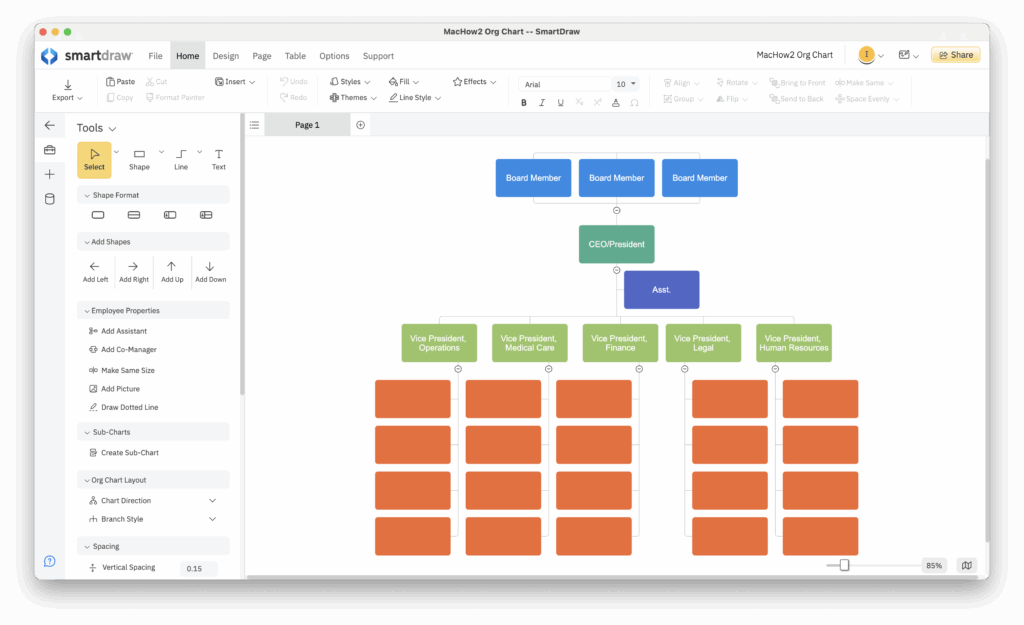Image resolution: width=1024 pixels, height=625 pixels.
Task: Choose the picture-with-rows shape format
Action: 206,215
